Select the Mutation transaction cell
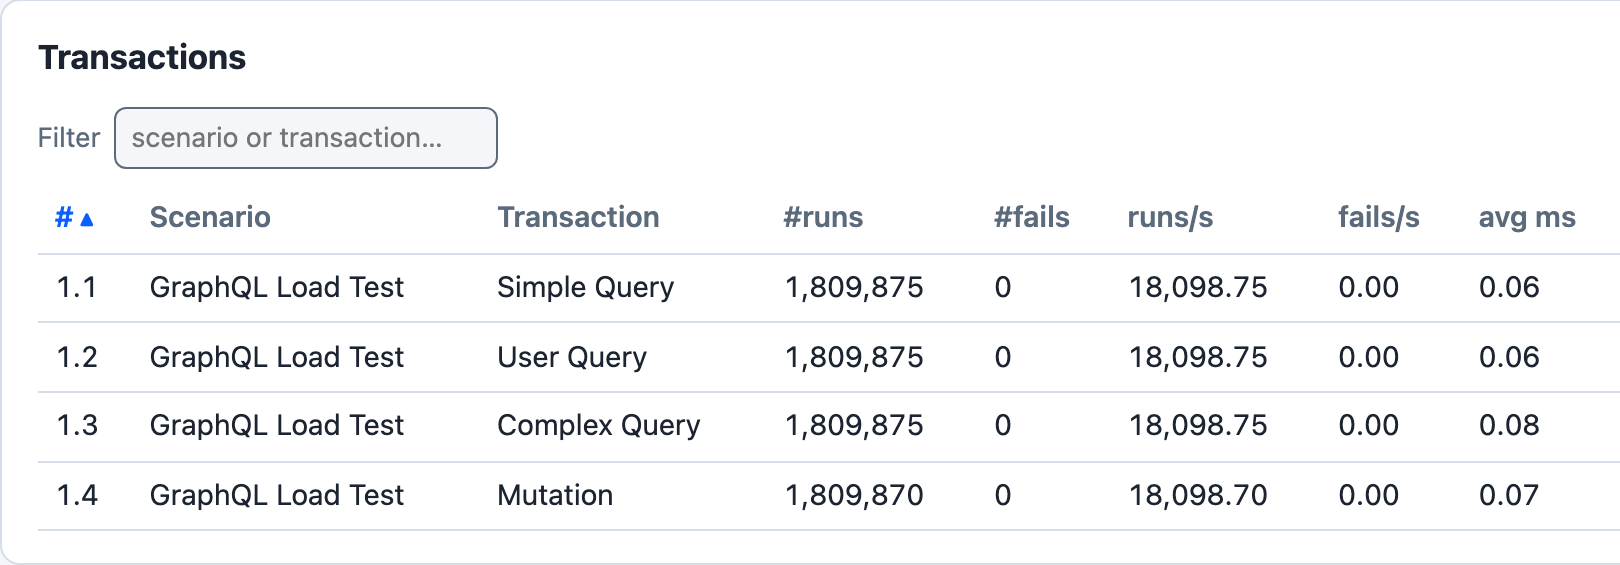This screenshot has height=565, width=1620. tap(555, 496)
